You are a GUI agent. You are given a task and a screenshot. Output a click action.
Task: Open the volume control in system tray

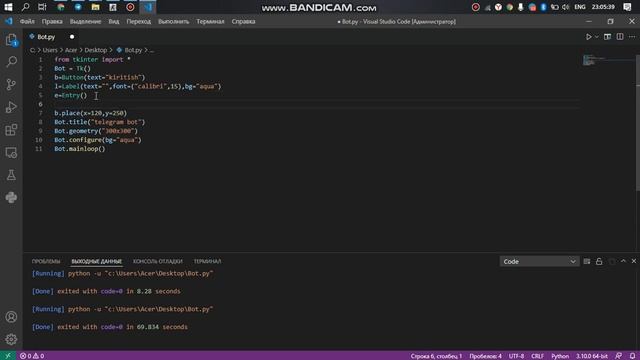(565, 7)
